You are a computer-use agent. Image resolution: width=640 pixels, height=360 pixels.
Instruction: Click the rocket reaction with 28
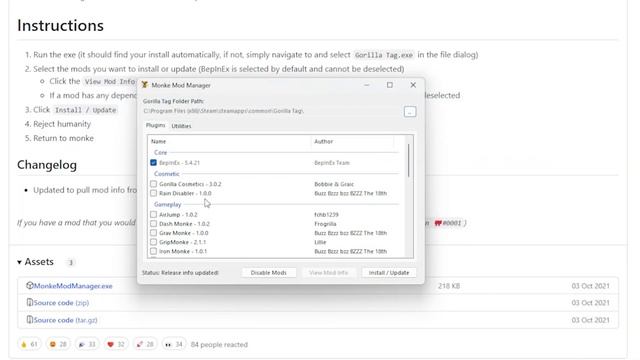(145, 344)
